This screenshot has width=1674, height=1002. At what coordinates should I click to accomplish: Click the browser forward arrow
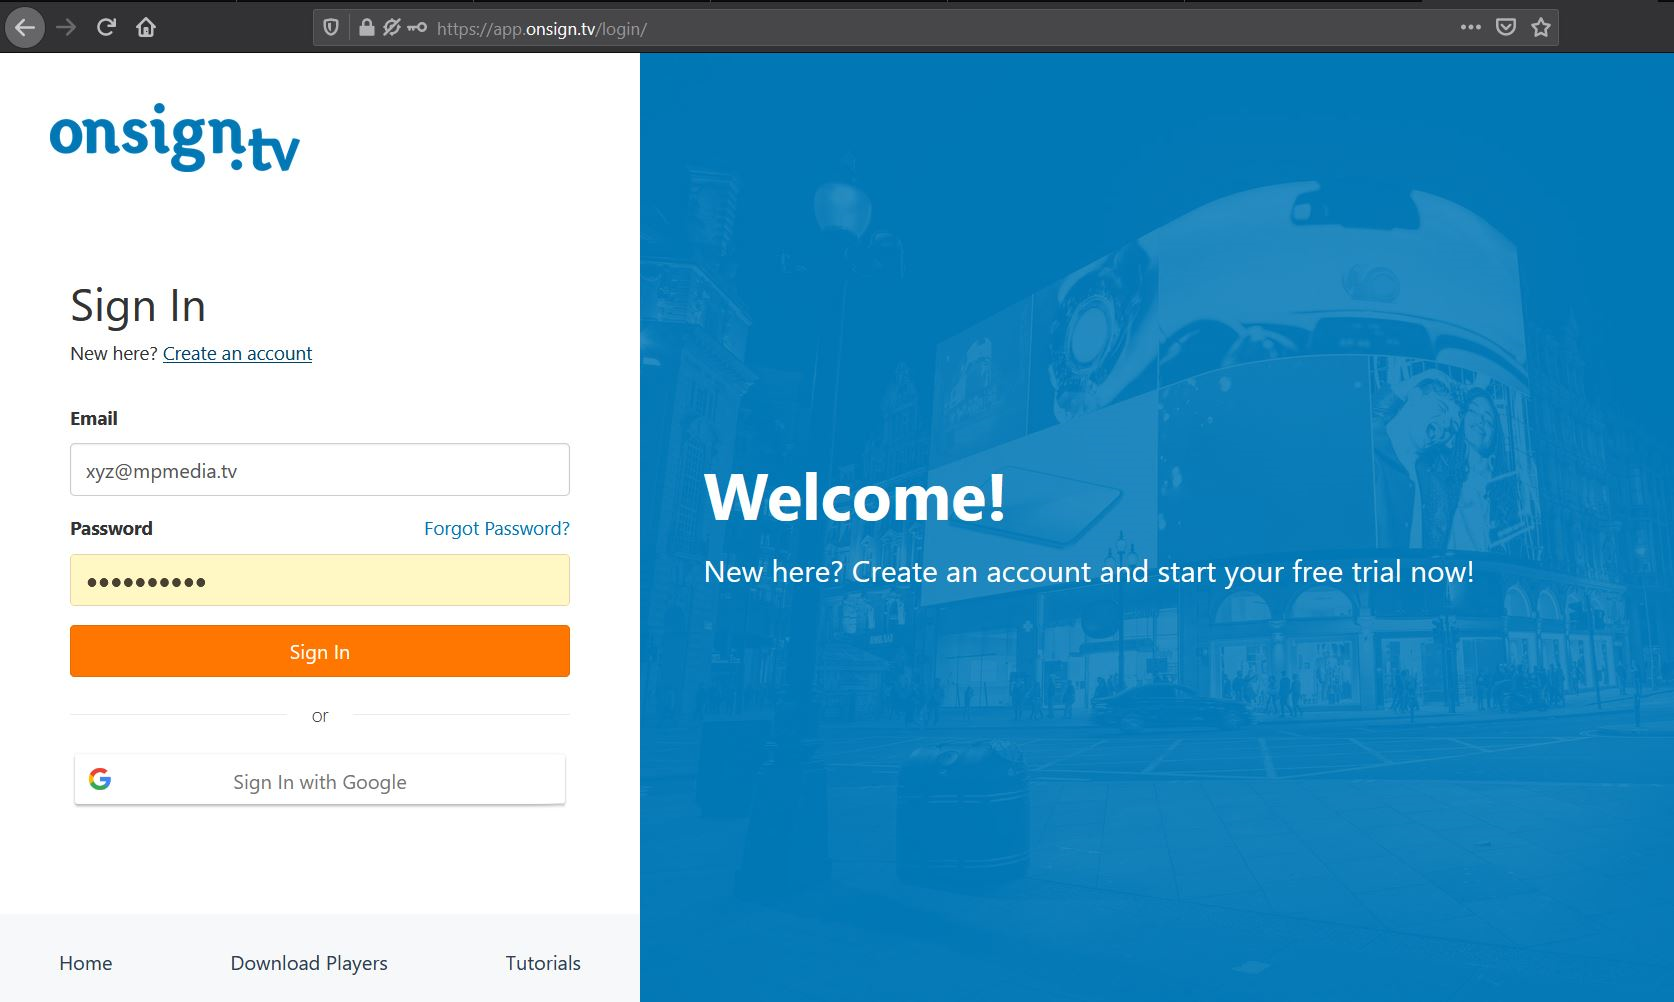66,28
